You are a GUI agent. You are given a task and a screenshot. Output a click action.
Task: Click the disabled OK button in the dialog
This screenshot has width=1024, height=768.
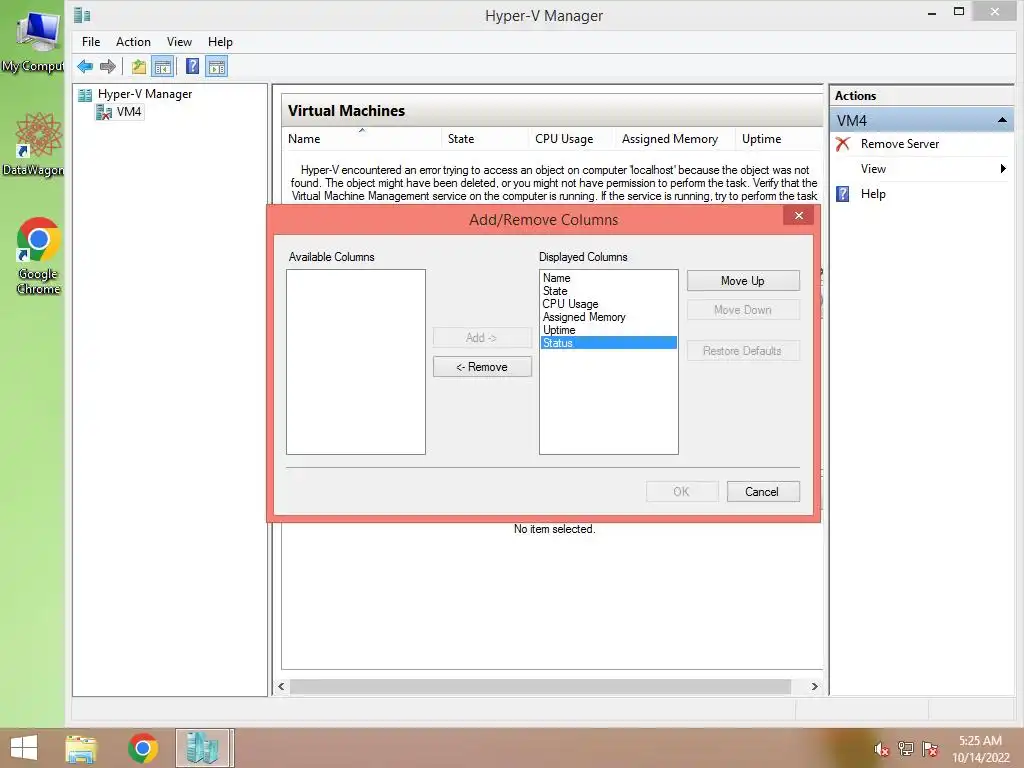tap(682, 492)
